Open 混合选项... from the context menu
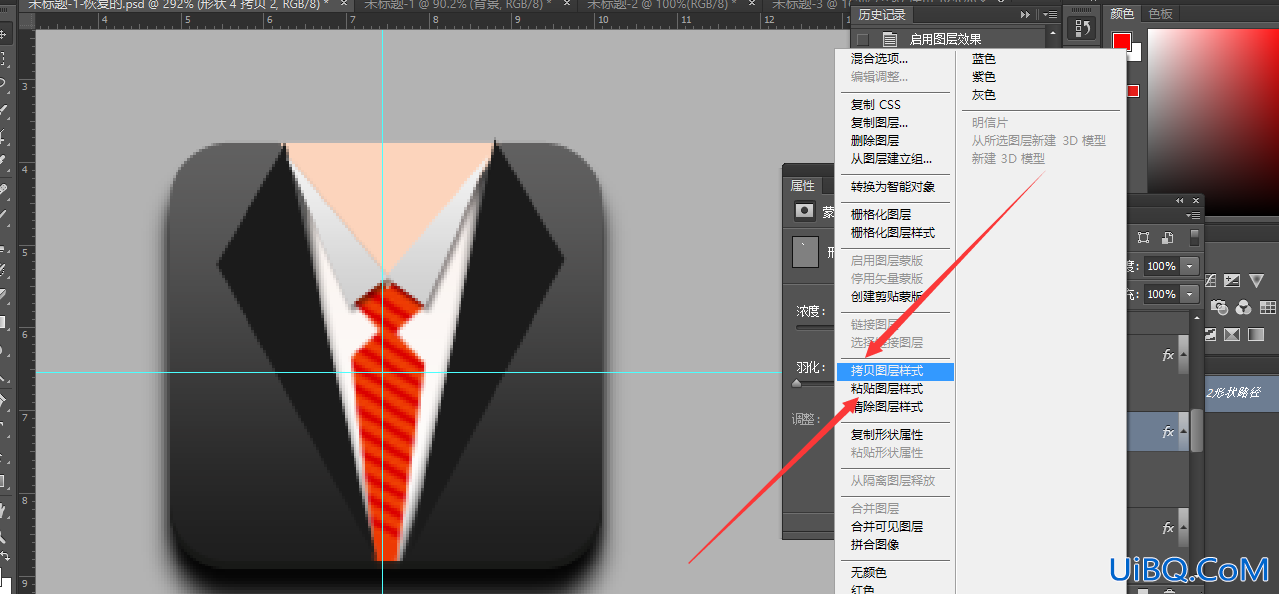This screenshot has height=594, width=1279. click(880, 59)
